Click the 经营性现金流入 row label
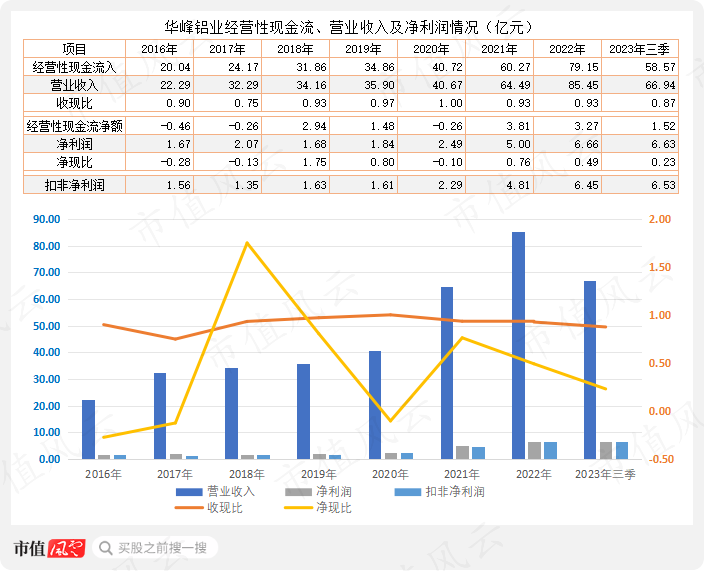This screenshot has height=571, width=704. click(74, 67)
